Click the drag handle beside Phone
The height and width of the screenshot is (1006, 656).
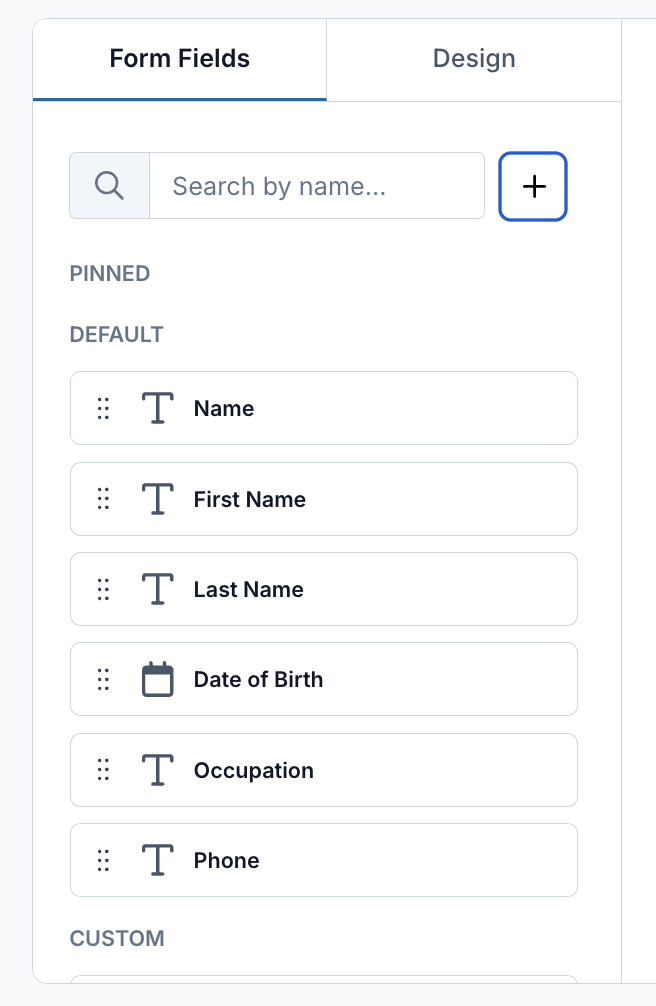point(103,860)
